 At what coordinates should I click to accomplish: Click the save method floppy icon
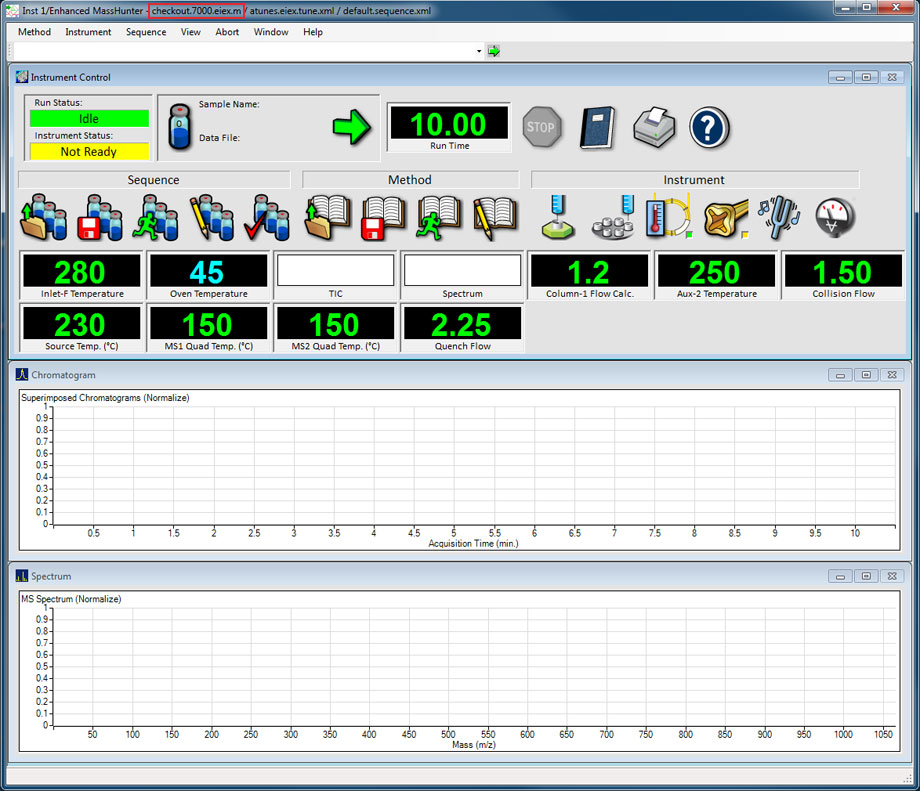[383, 217]
